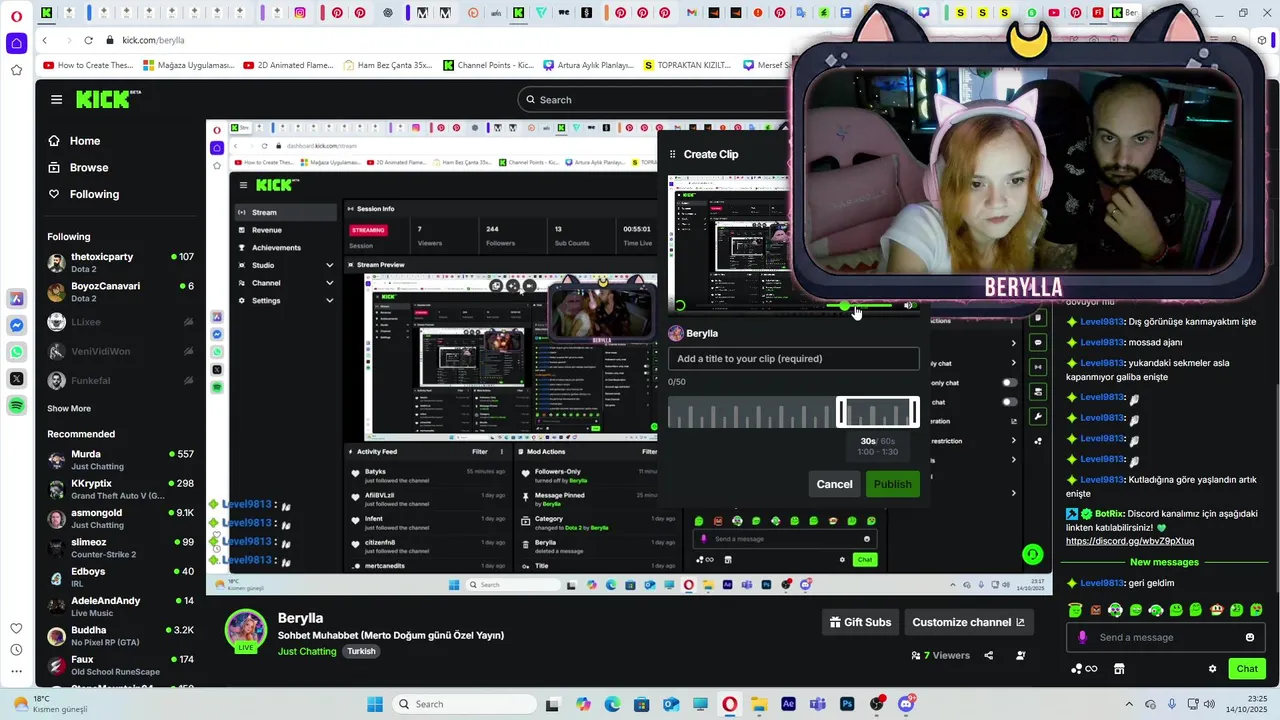Viewport: 1280px width, 720px height.
Task: Jump to New messages in chat
Action: pos(1164,562)
